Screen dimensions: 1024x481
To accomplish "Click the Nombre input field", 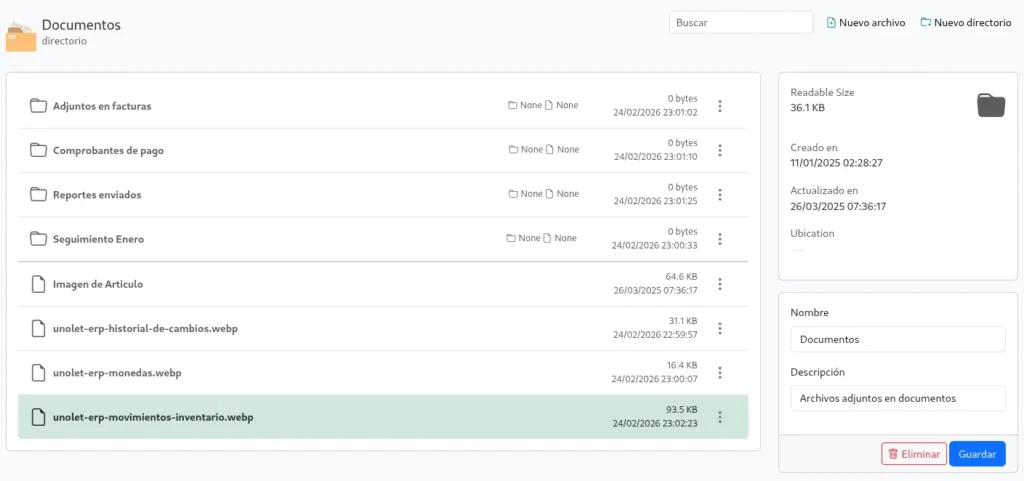I will (x=897, y=339).
